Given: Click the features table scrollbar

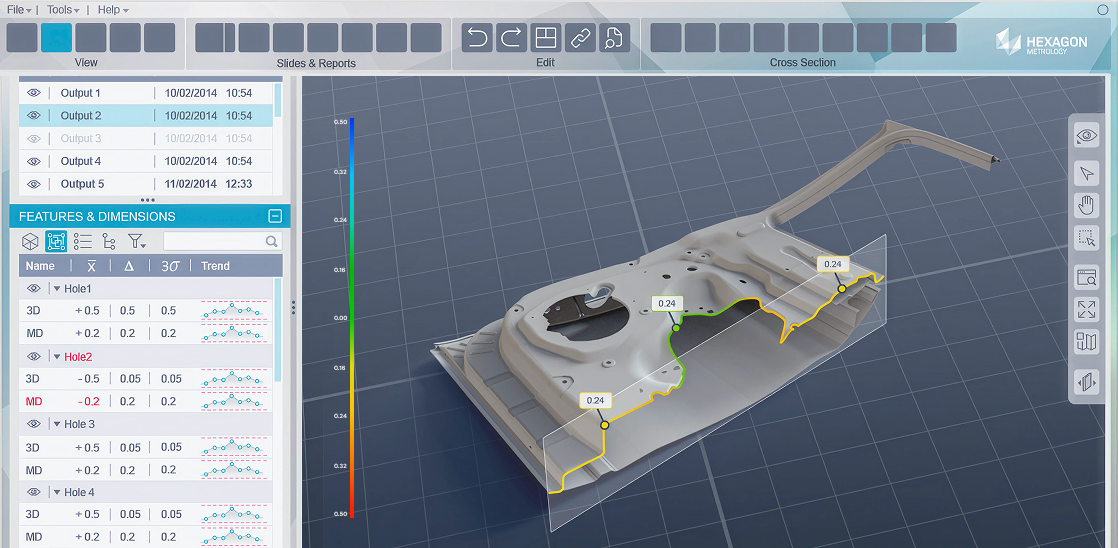Looking at the screenshot, I should pos(278,330).
